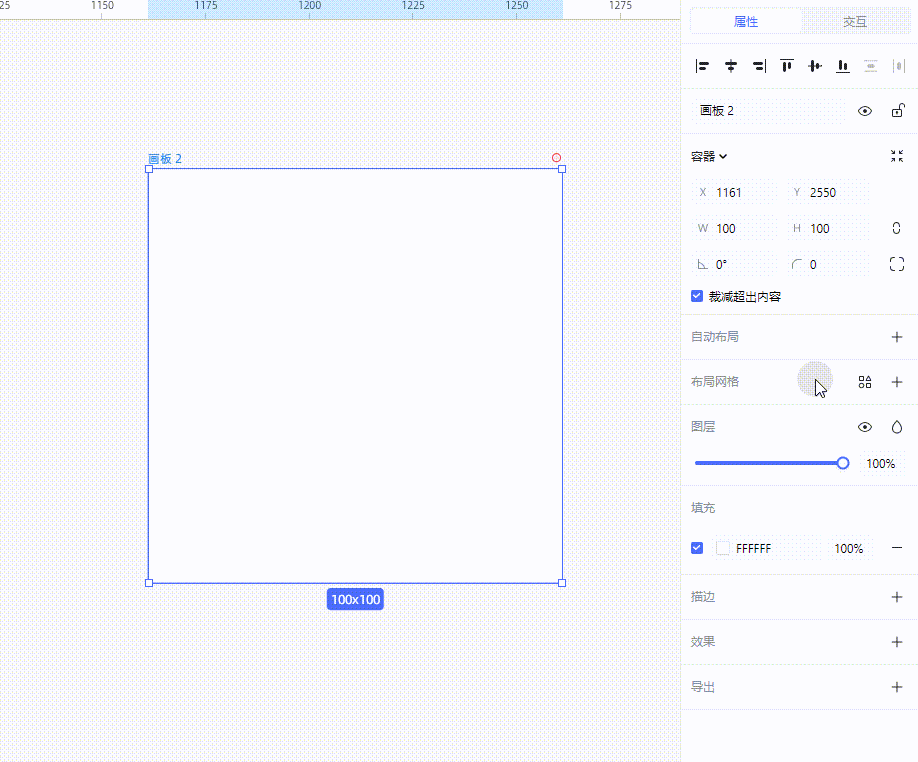
Task: Click the 画板 2 label on canvas
Action: tap(165, 159)
